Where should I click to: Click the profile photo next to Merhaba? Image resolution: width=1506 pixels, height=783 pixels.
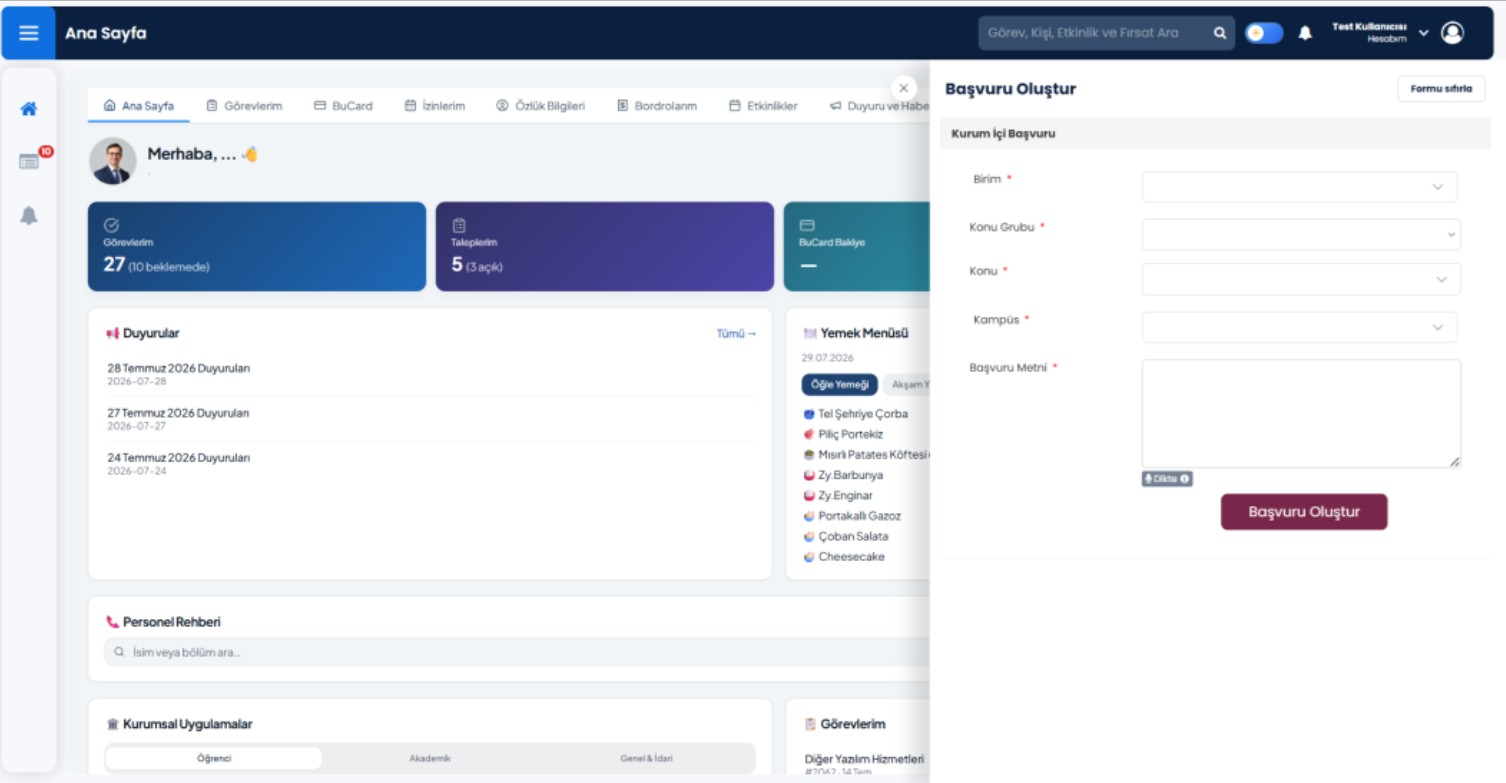pyautogui.click(x=112, y=161)
